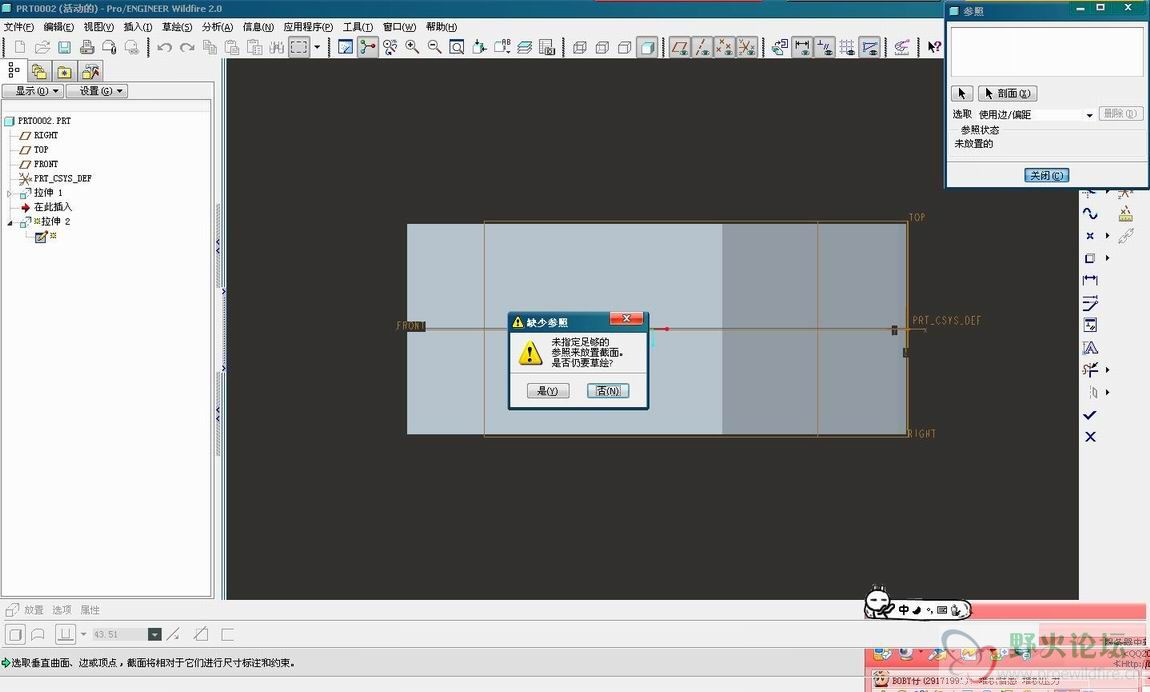The width and height of the screenshot is (1150, 692).
Task: Expand the 拉伸 1 tree node
Action: pos(10,193)
